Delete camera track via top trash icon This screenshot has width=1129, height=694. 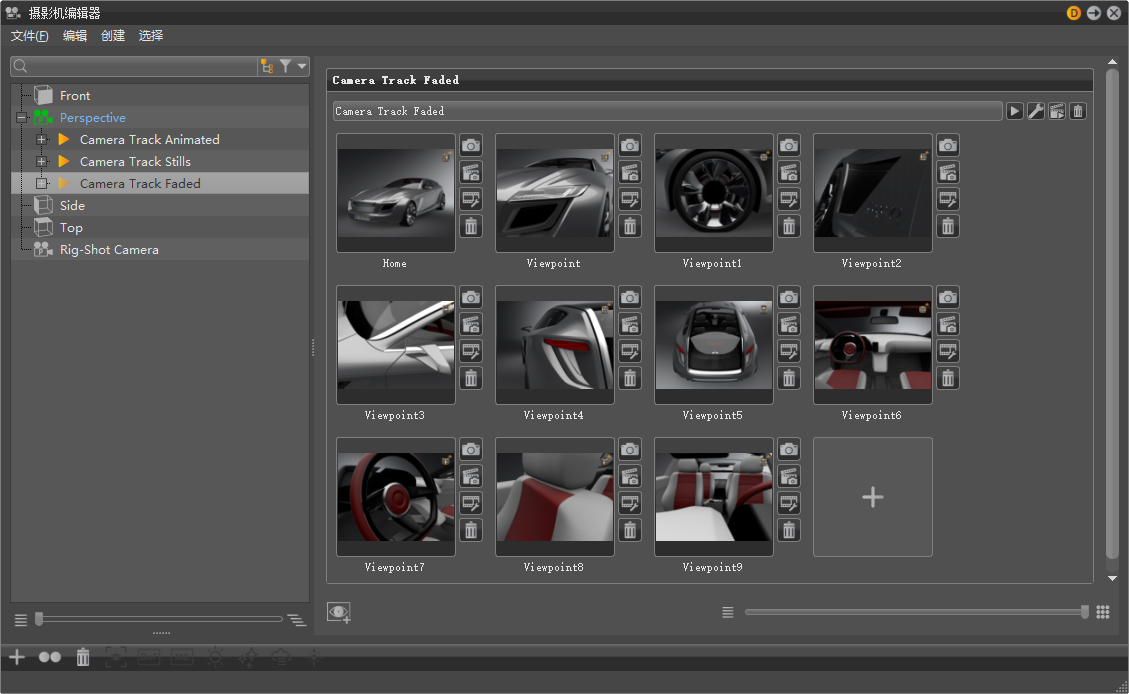tap(1078, 111)
